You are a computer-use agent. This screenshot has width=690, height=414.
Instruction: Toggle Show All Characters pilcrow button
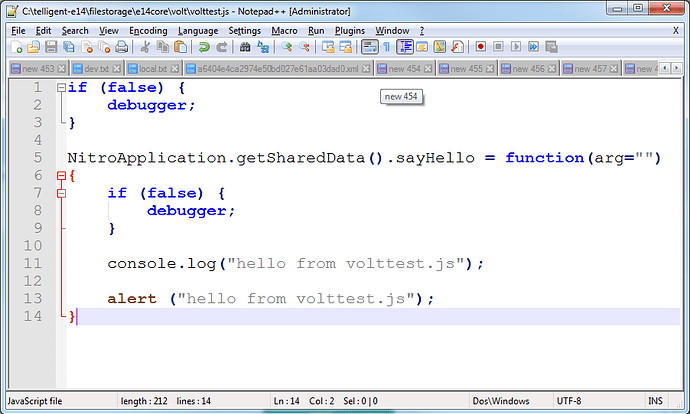(387, 47)
